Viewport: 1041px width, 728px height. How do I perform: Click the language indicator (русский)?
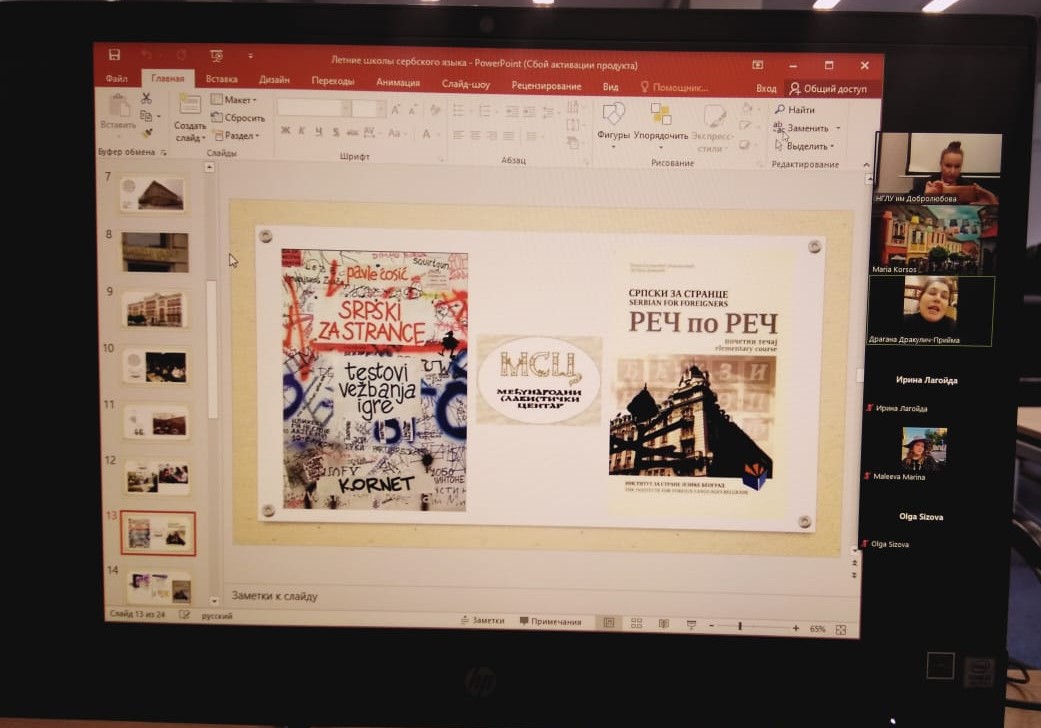click(217, 616)
